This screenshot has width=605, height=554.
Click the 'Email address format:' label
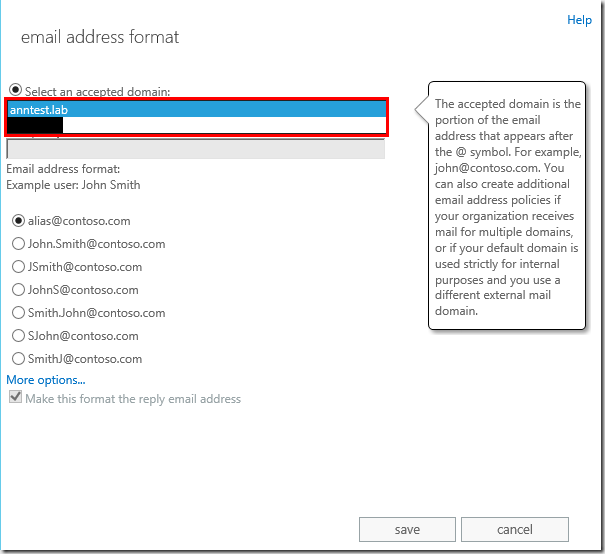[x=63, y=169]
